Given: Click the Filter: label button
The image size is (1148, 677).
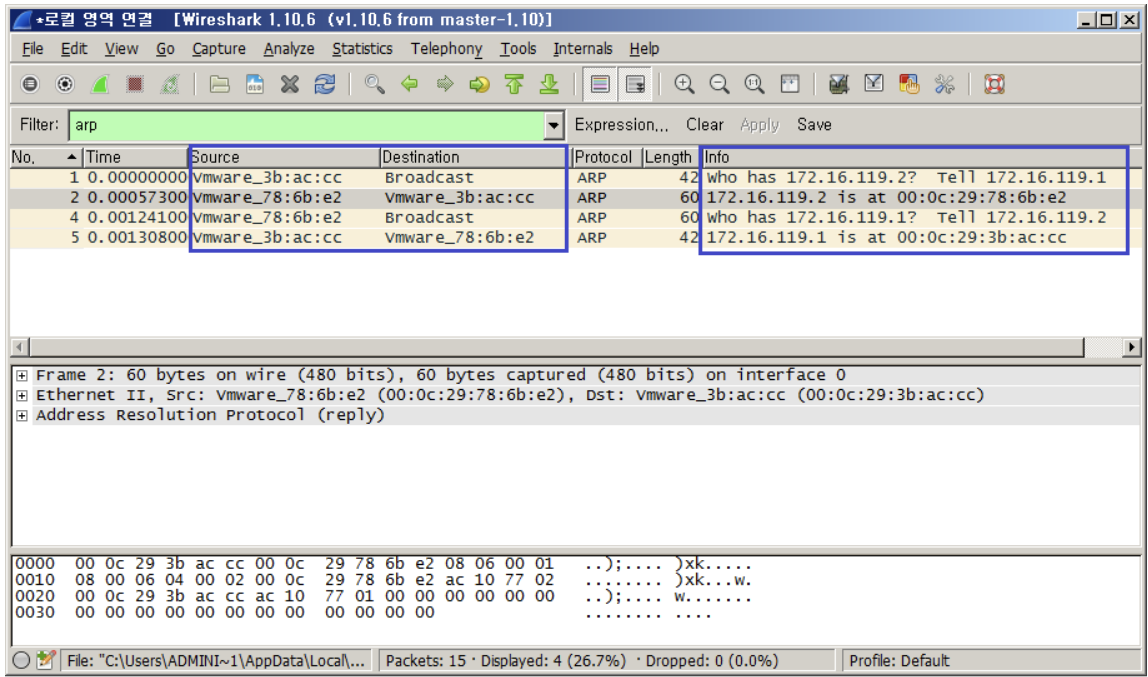Looking at the screenshot, I should (x=40, y=125).
